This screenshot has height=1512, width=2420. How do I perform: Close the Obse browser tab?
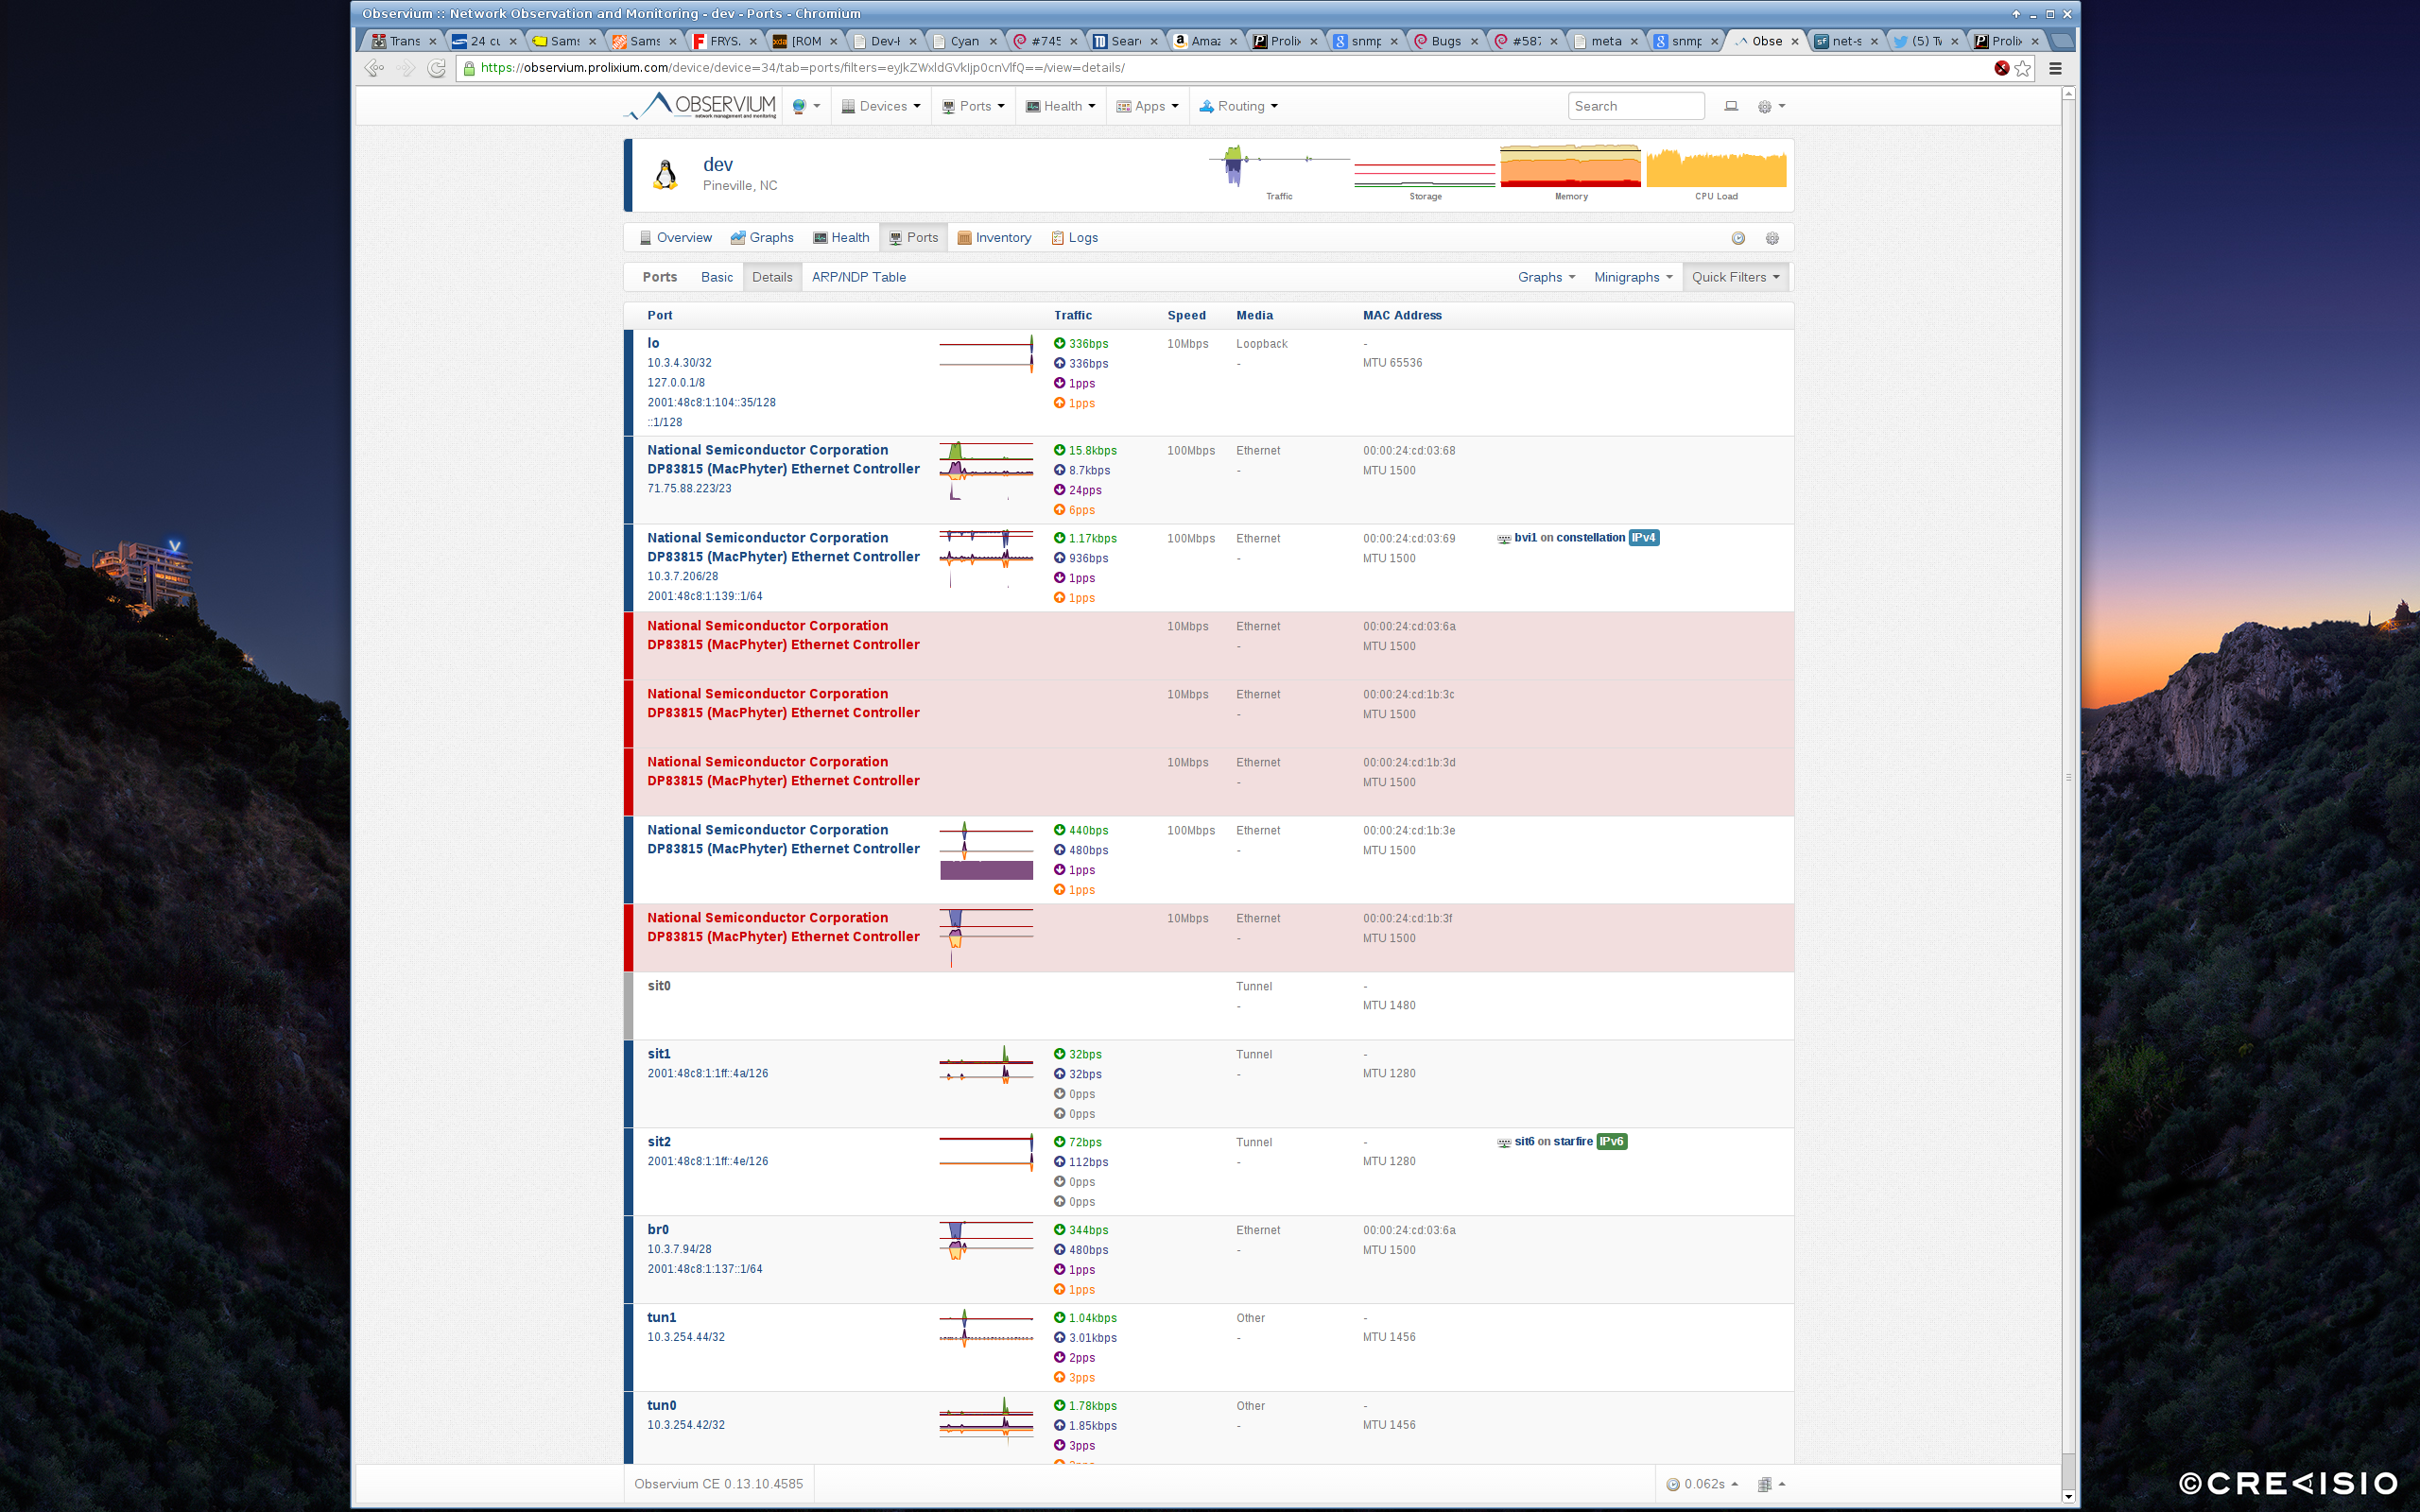tap(1795, 41)
